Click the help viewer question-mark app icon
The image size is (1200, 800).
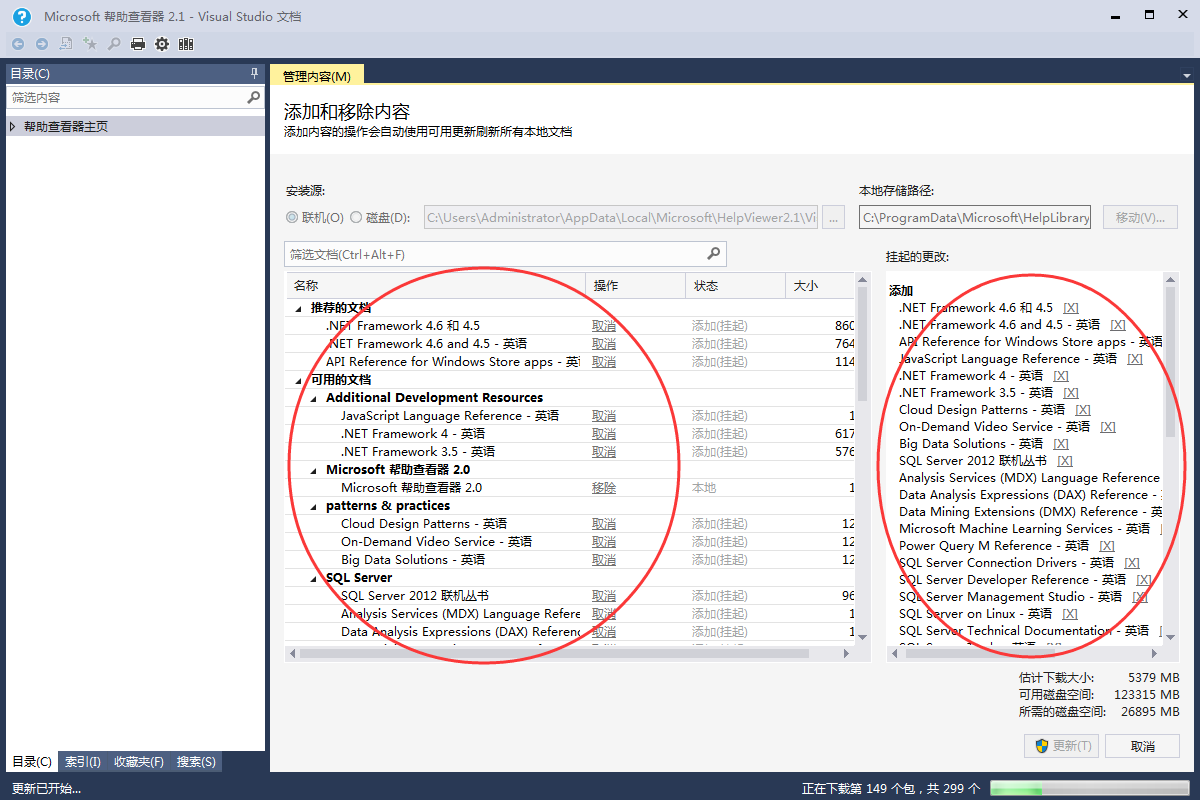21,16
